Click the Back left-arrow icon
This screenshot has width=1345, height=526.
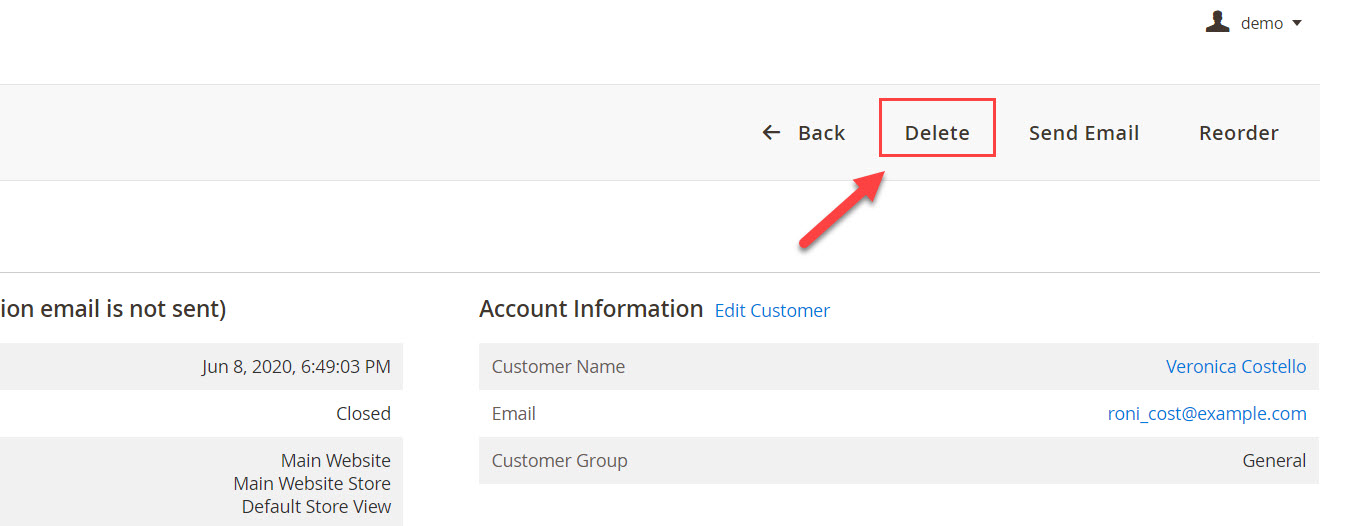[771, 132]
